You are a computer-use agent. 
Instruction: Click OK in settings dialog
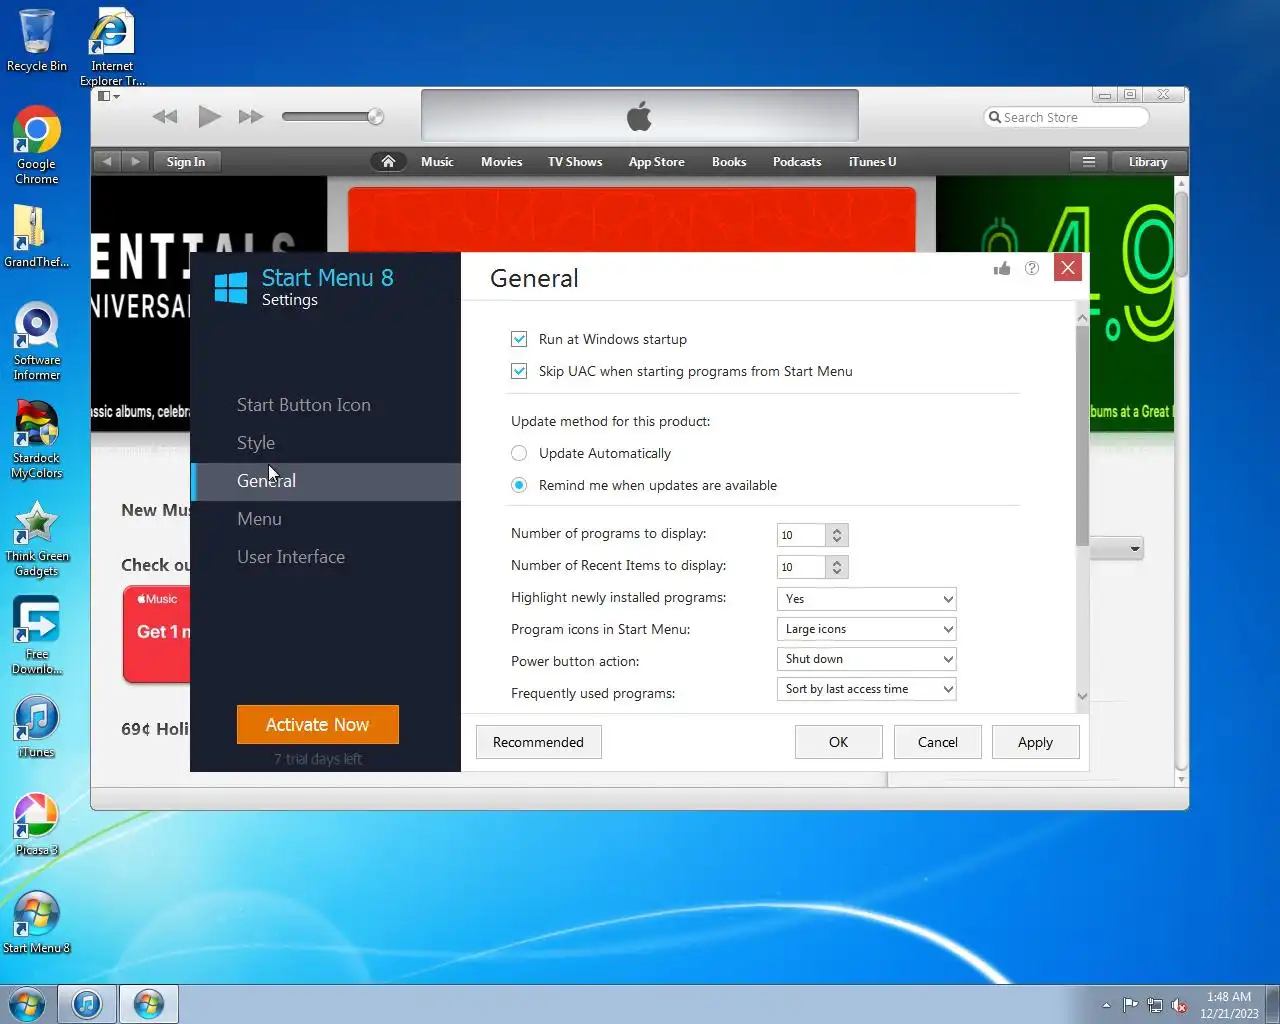838,742
